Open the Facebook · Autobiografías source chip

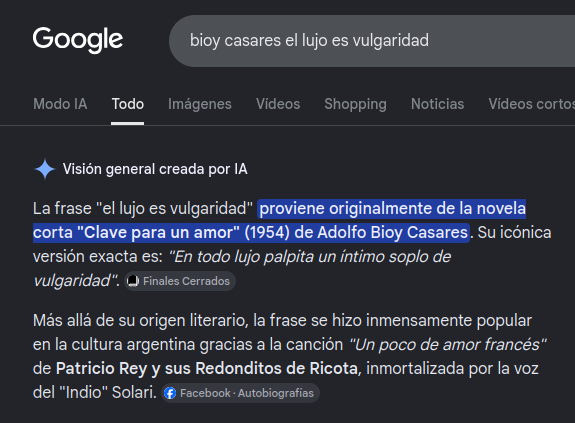[x=240, y=393]
